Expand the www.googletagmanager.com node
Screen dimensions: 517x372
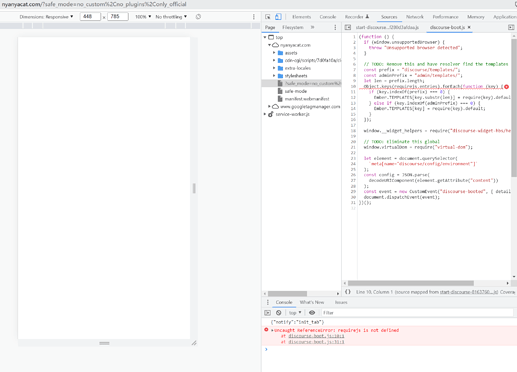[x=269, y=106]
